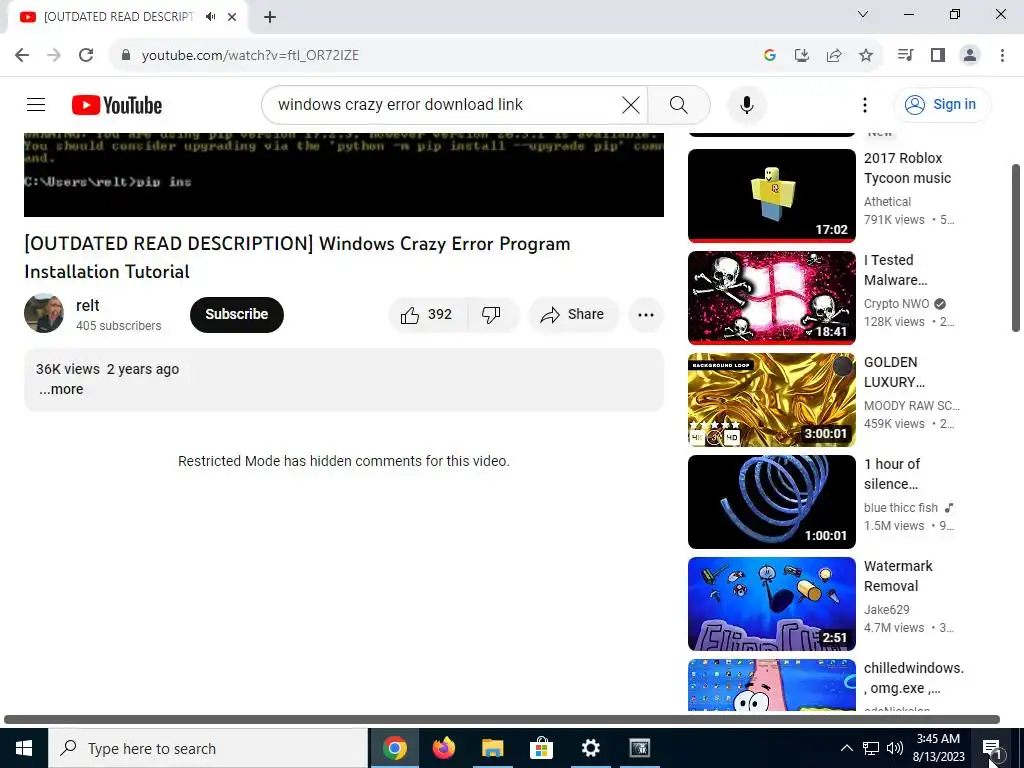Clear the search box with the X
This screenshot has width=1024, height=768.
(631, 104)
